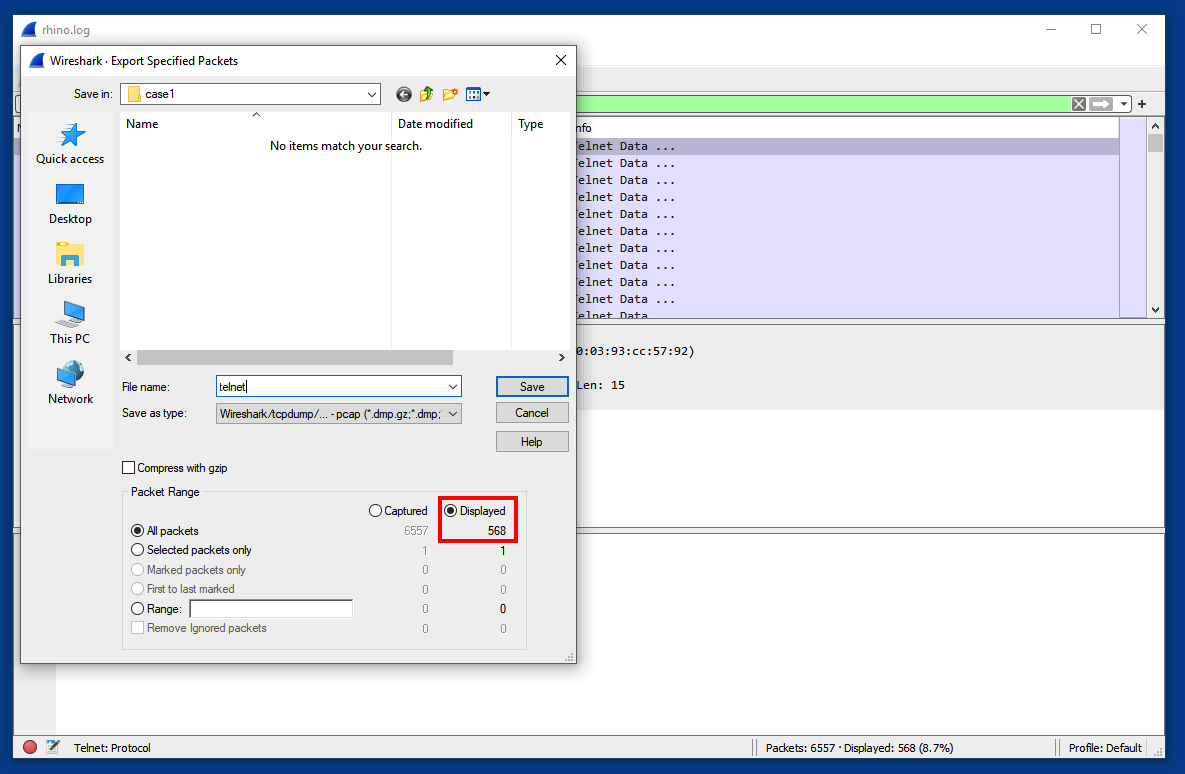Expand the Save as type dropdown
The height and width of the screenshot is (774, 1185).
point(453,413)
